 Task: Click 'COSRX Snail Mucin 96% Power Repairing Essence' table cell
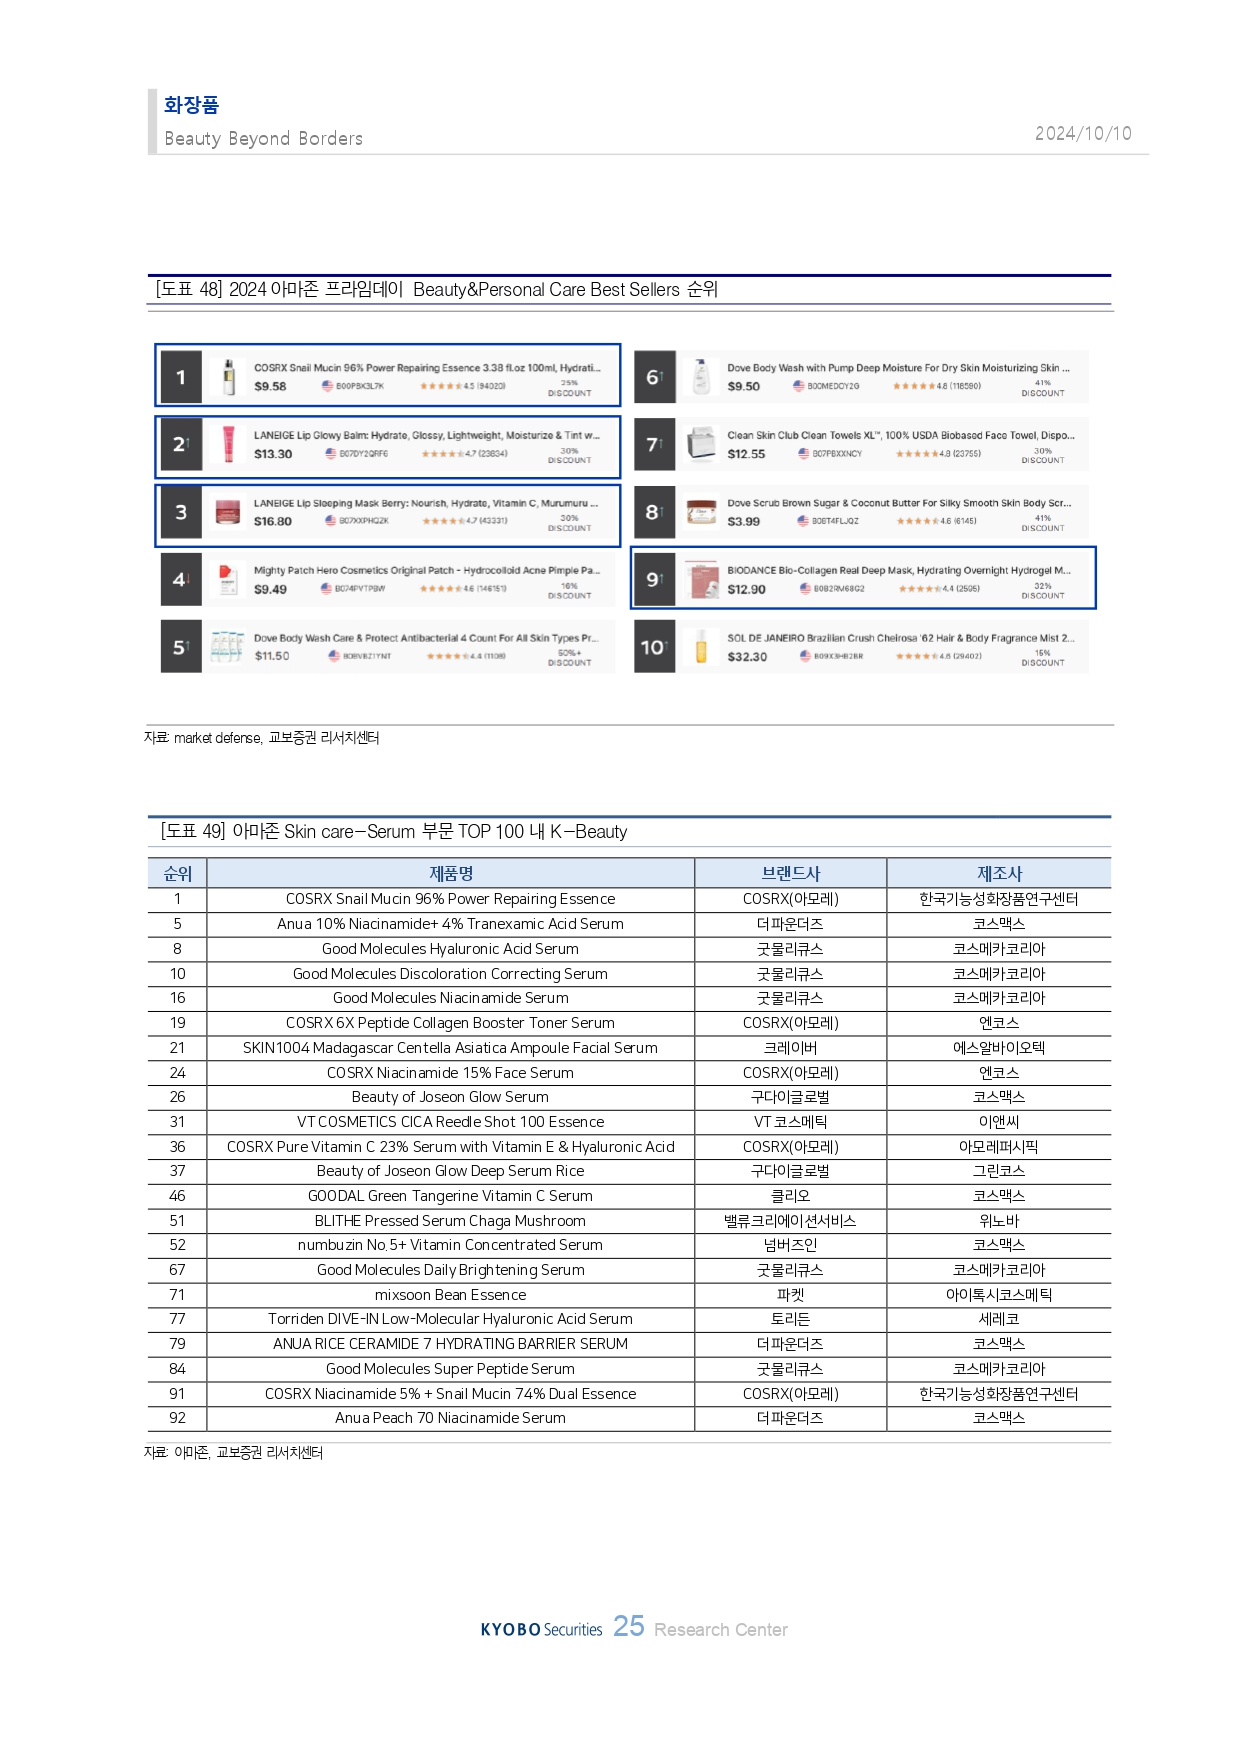451,899
